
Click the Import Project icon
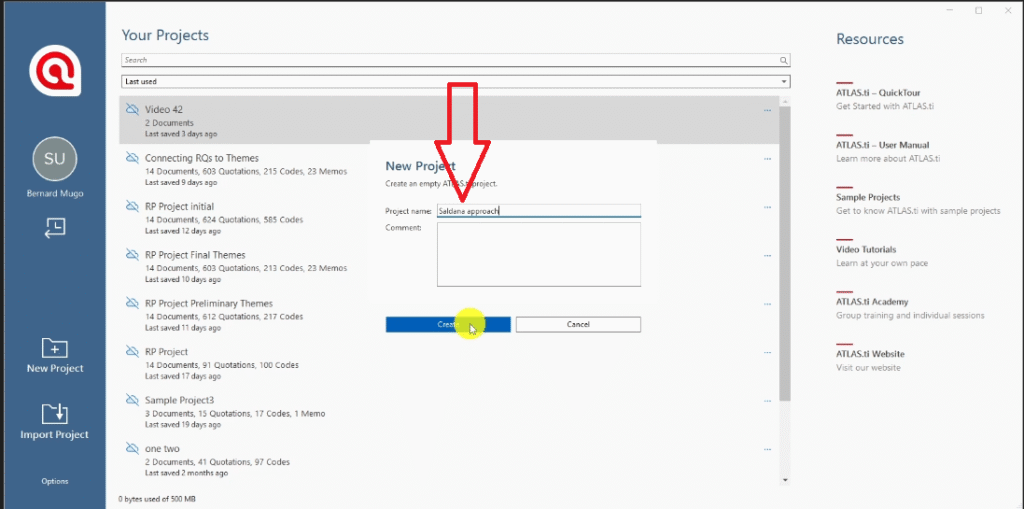point(54,414)
